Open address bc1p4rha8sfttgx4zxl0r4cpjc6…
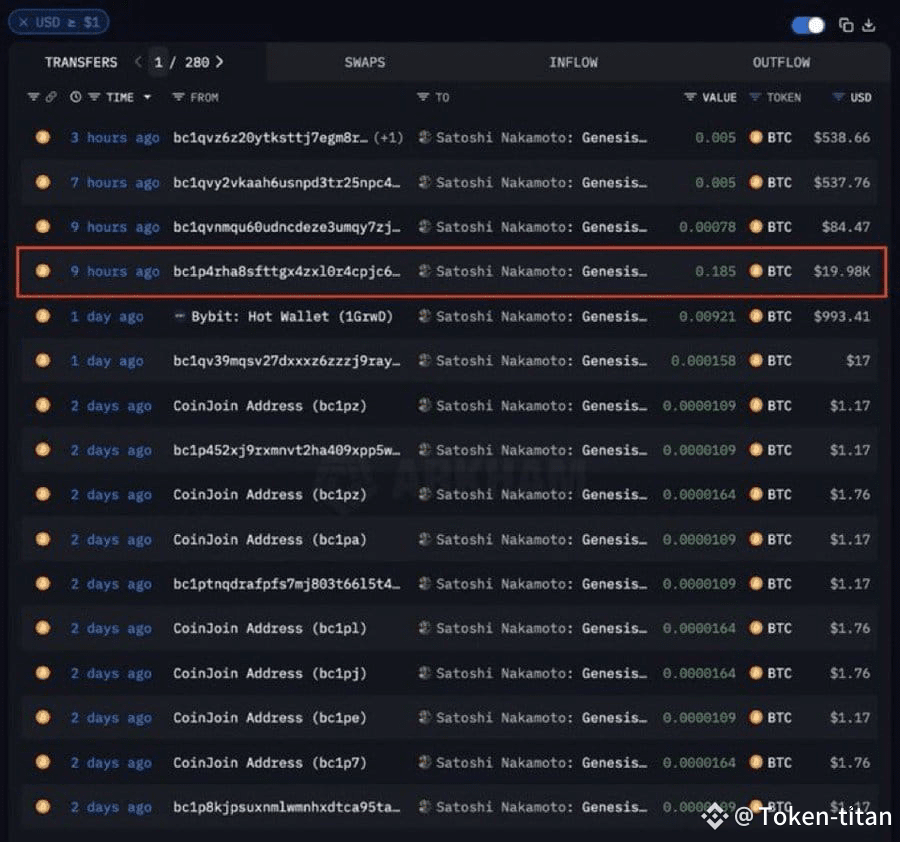Viewport: 900px width, 842px height. coord(286,271)
